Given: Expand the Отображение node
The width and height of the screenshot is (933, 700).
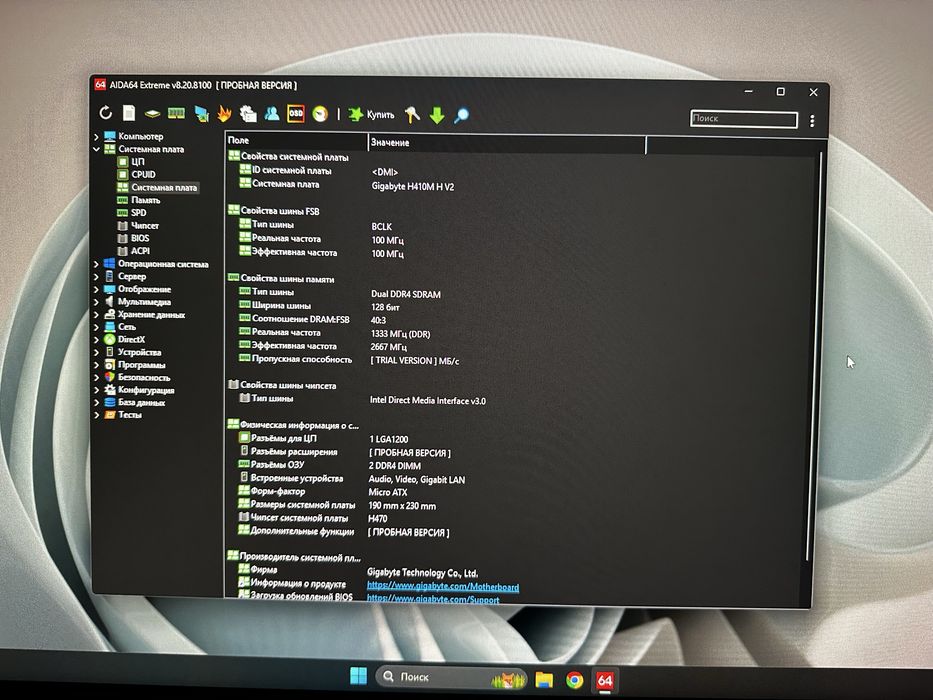Looking at the screenshot, I should [x=96, y=289].
